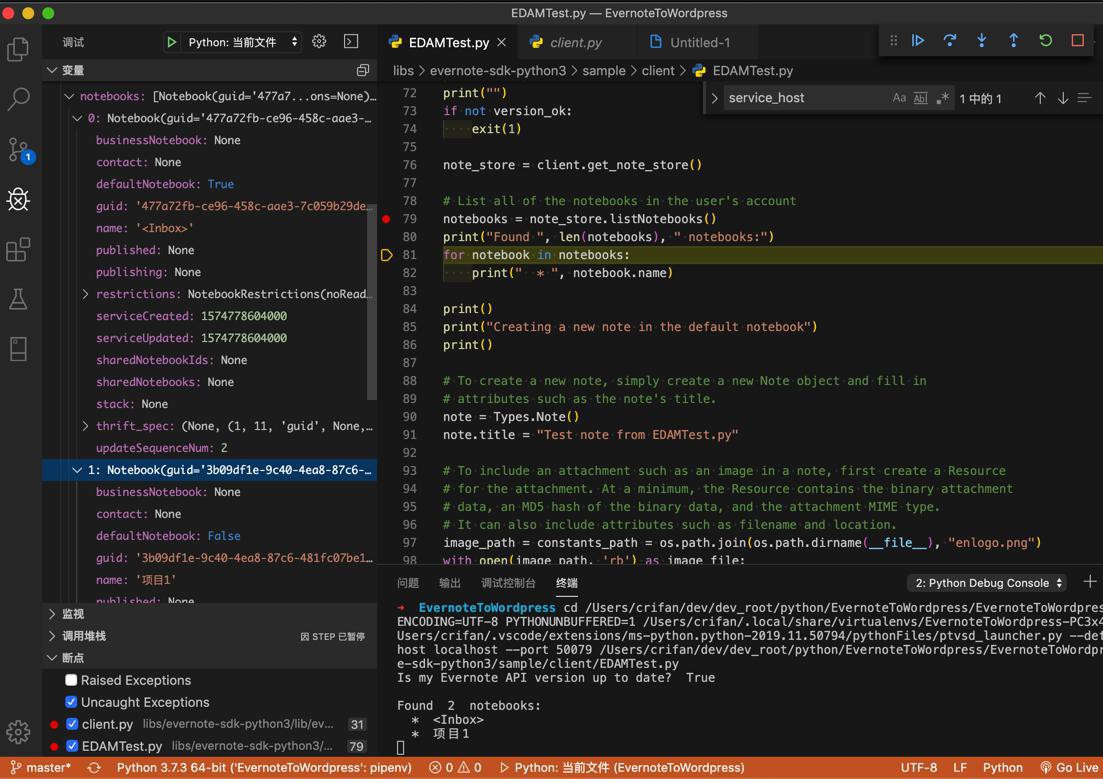
Task: Collapse notebook item 0 in variables
Action: click(77, 118)
